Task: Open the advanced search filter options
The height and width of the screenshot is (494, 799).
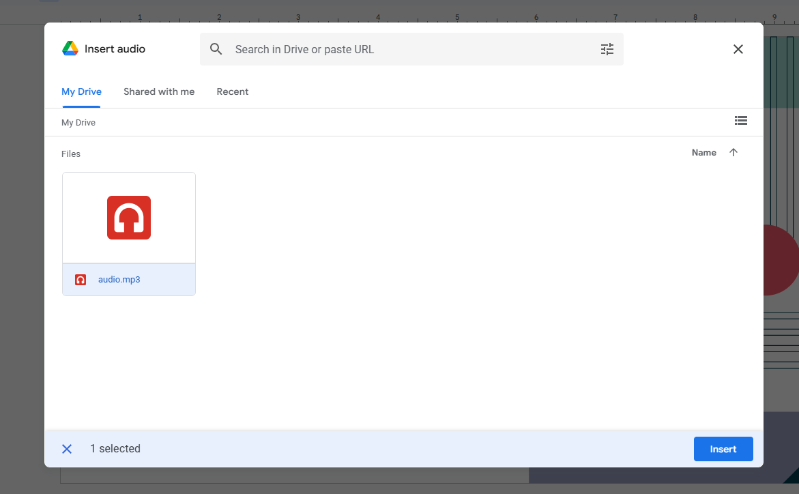Action: point(607,49)
